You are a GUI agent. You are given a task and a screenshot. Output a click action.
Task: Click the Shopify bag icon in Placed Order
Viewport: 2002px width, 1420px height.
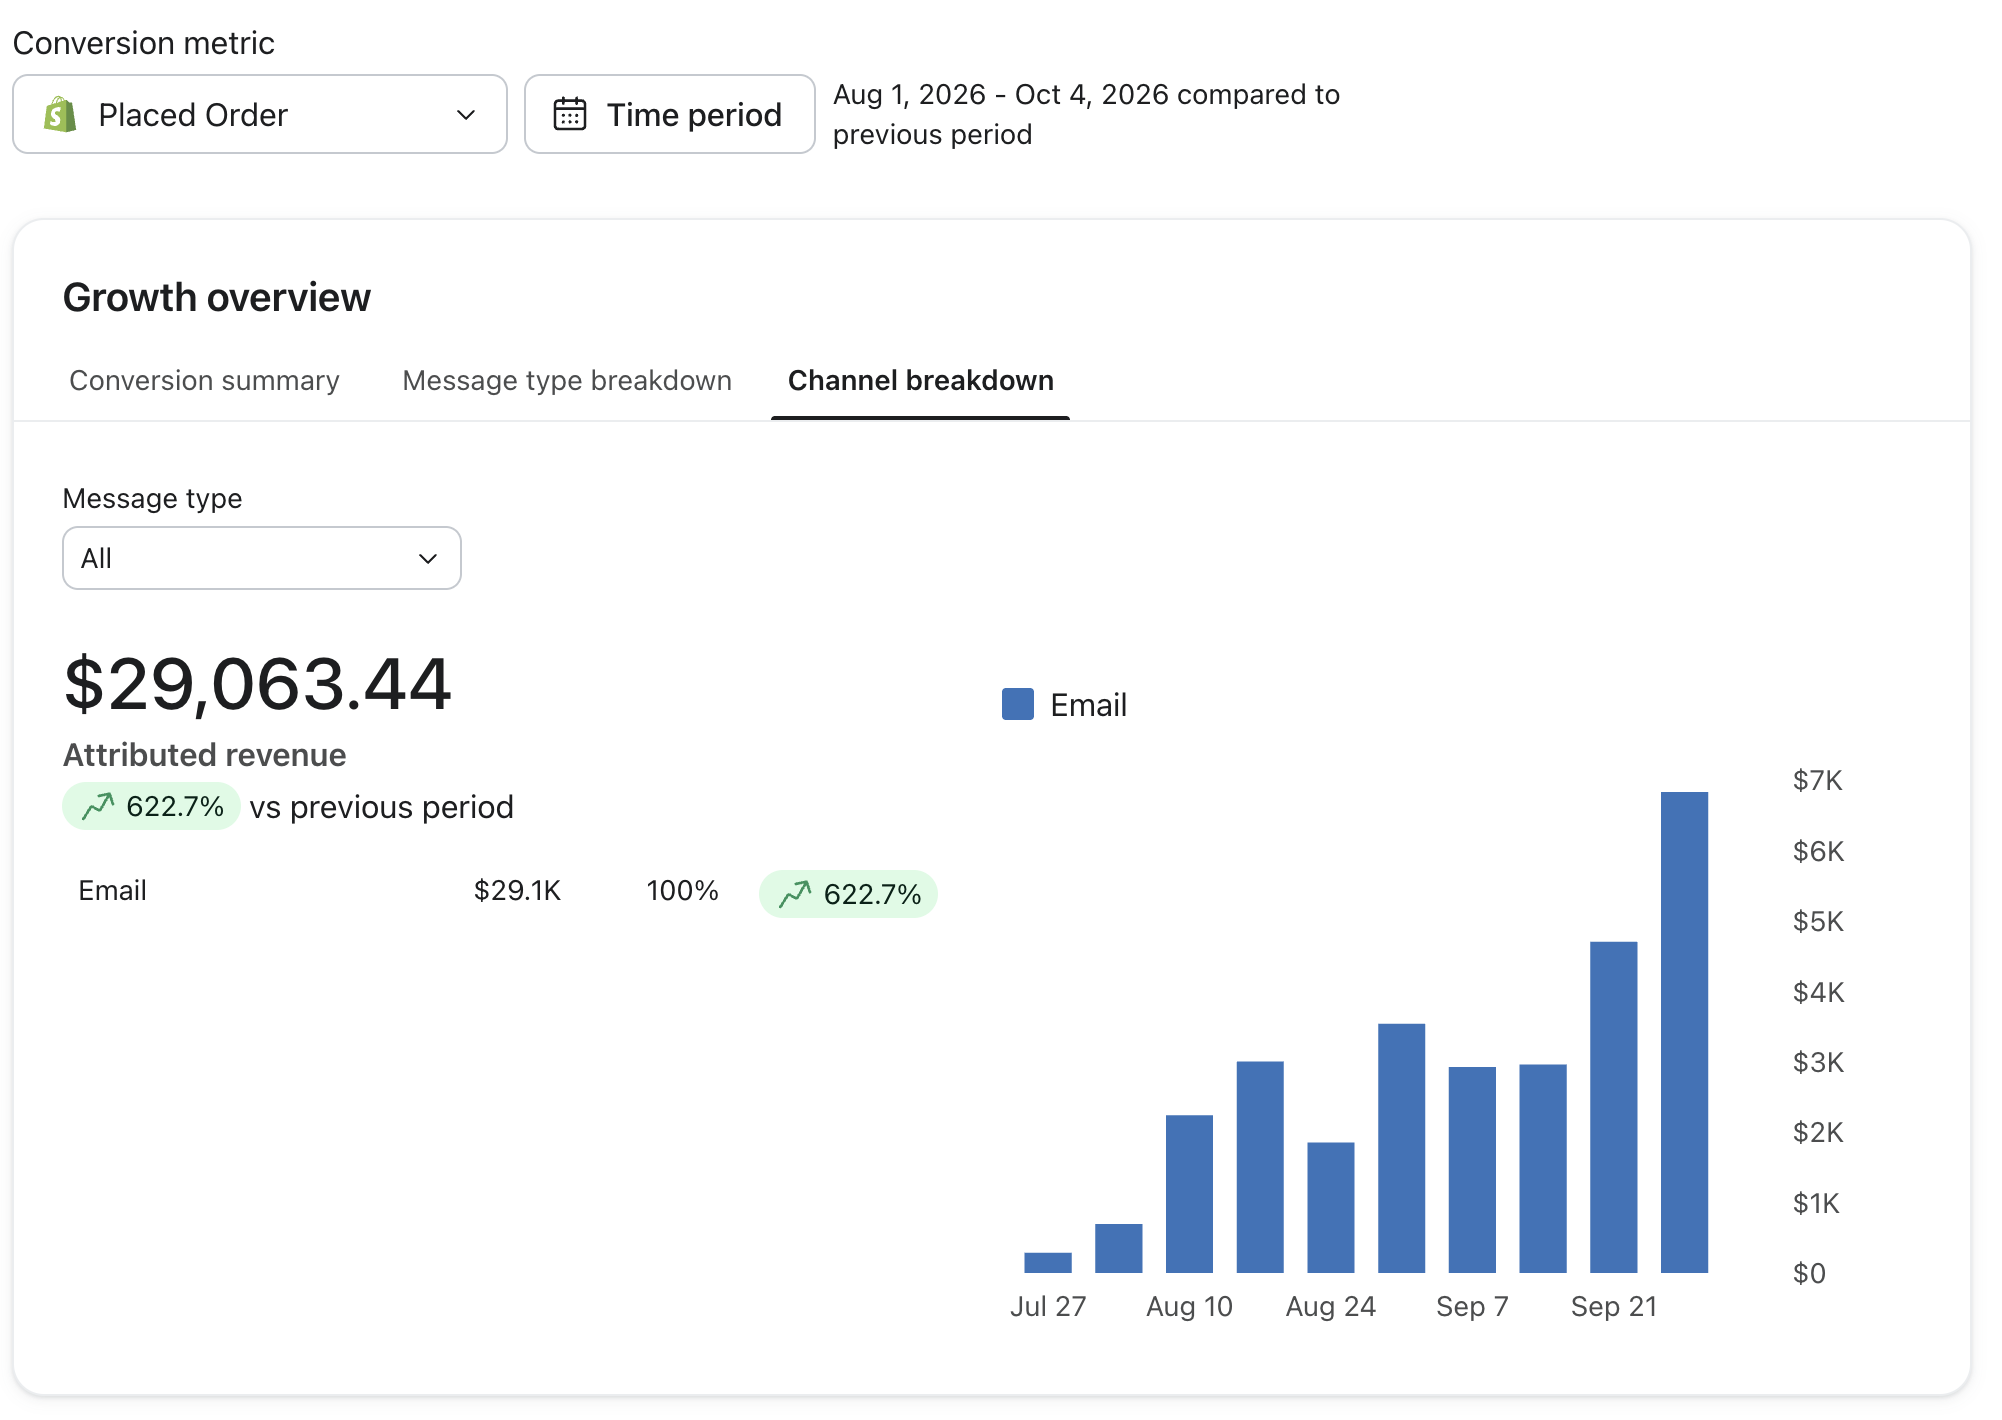60,115
